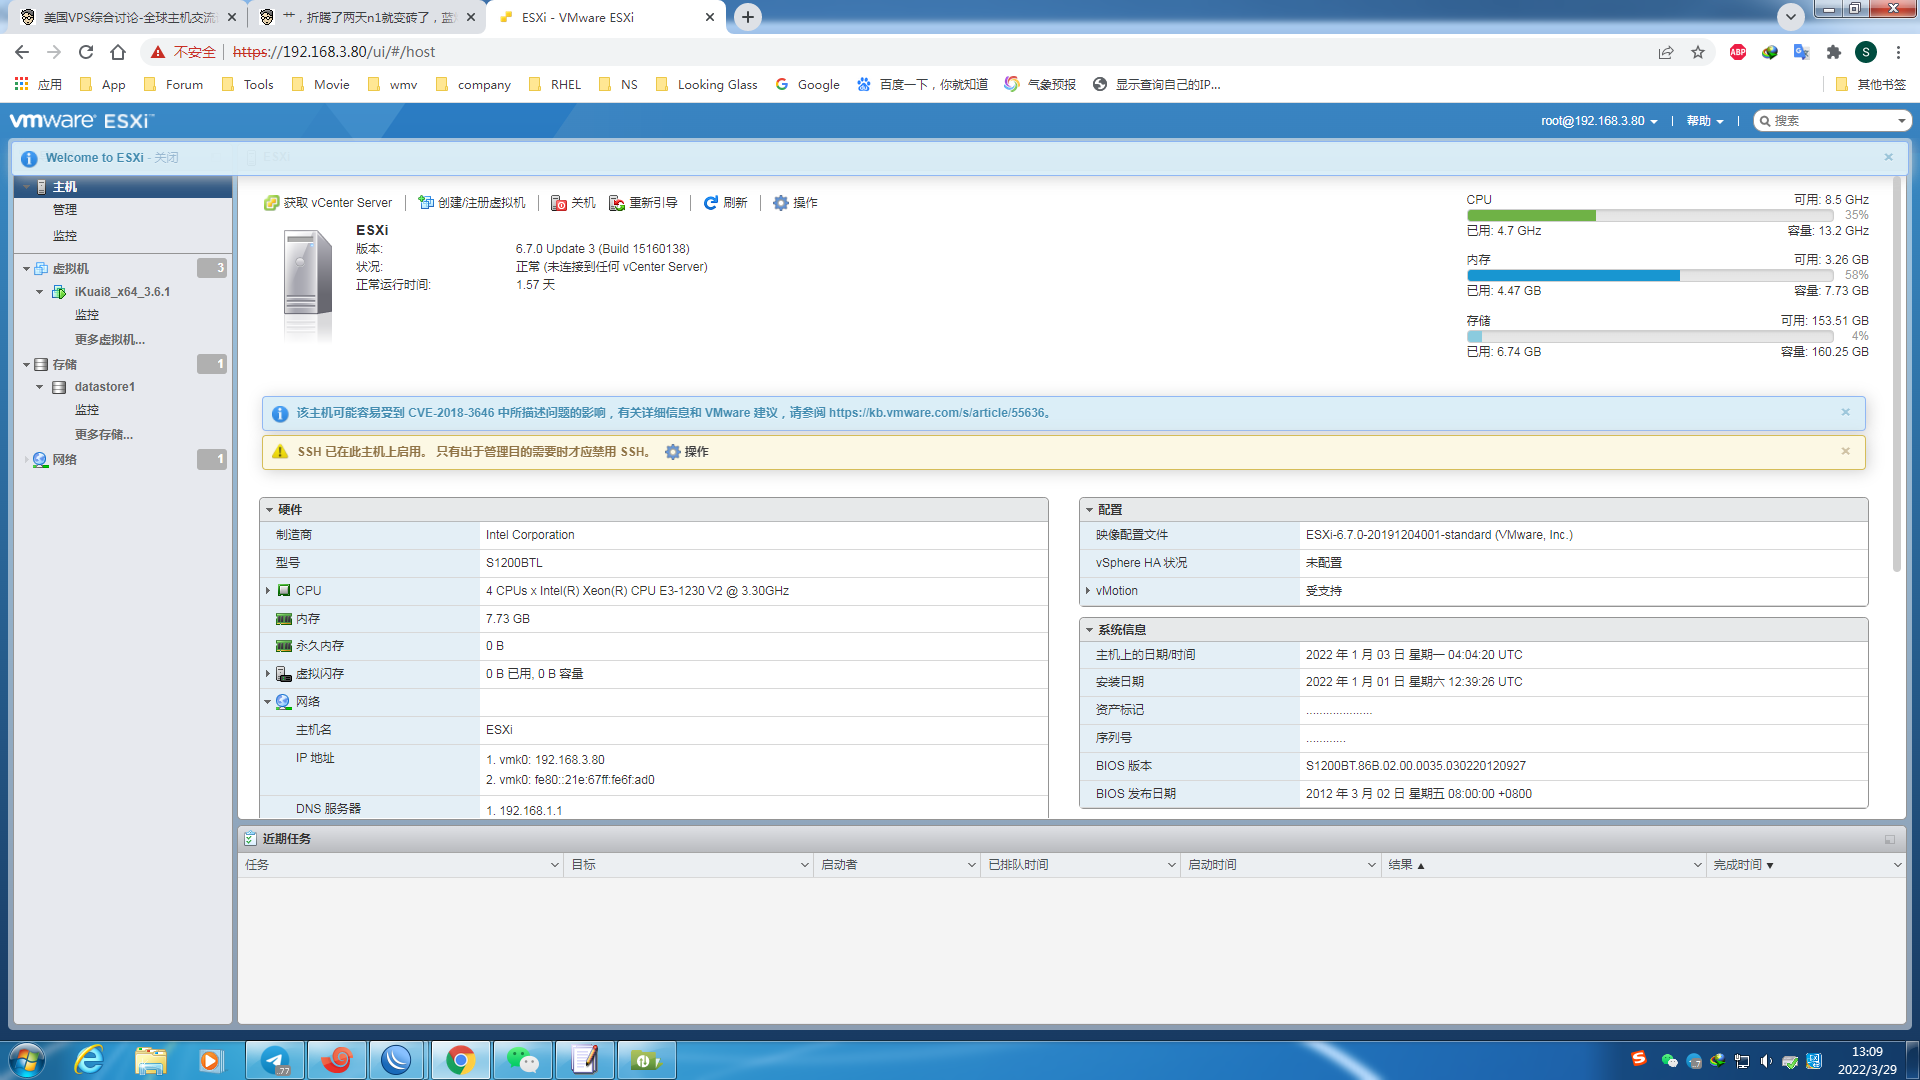Click the 网络 globe icon in navigator
This screenshot has width=1920, height=1080.
[40, 460]
